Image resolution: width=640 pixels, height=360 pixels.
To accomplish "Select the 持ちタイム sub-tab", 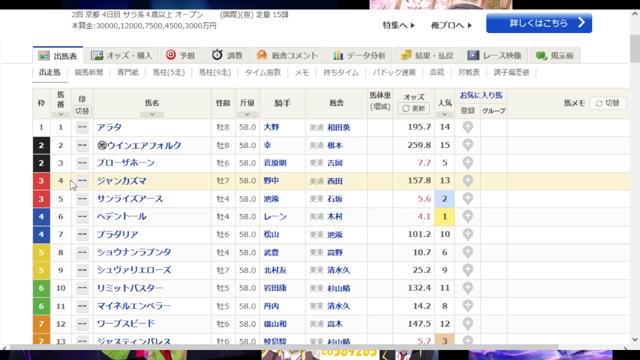I will tap(341, 72).
